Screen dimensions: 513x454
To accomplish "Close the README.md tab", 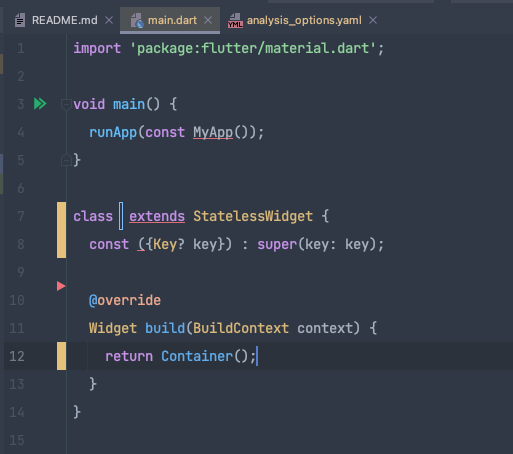I will (109, 20).
